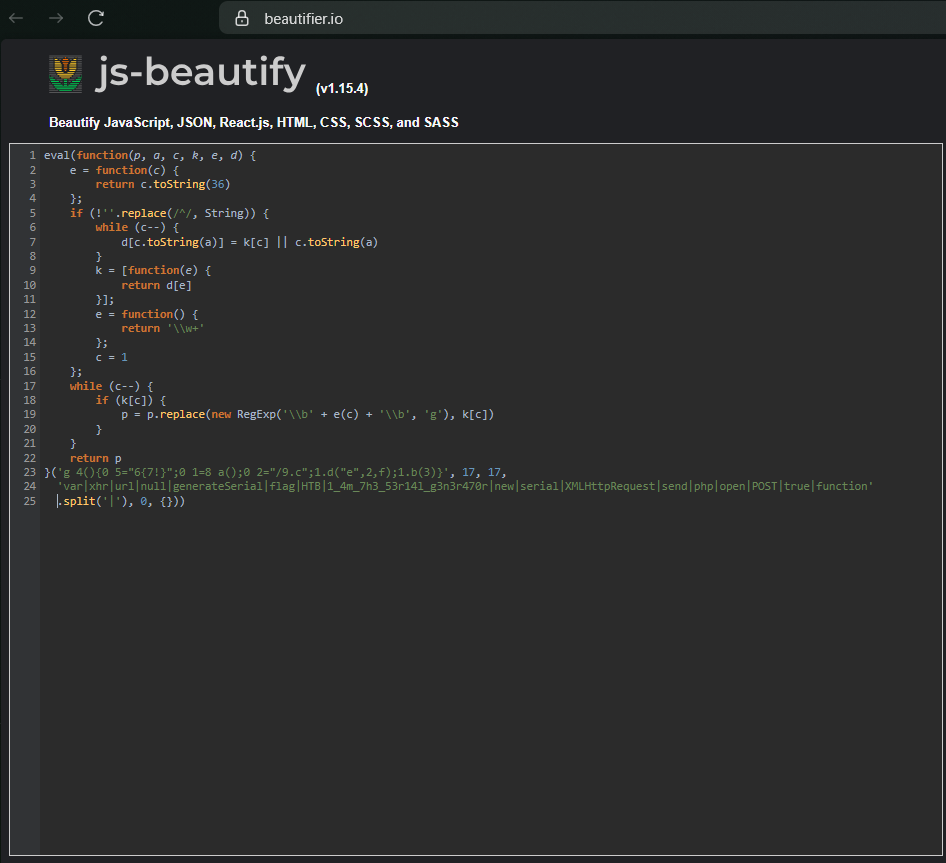The image size is (946, 863).
Task: Click line number 23 in the gutter
Action: coord(29,472)
